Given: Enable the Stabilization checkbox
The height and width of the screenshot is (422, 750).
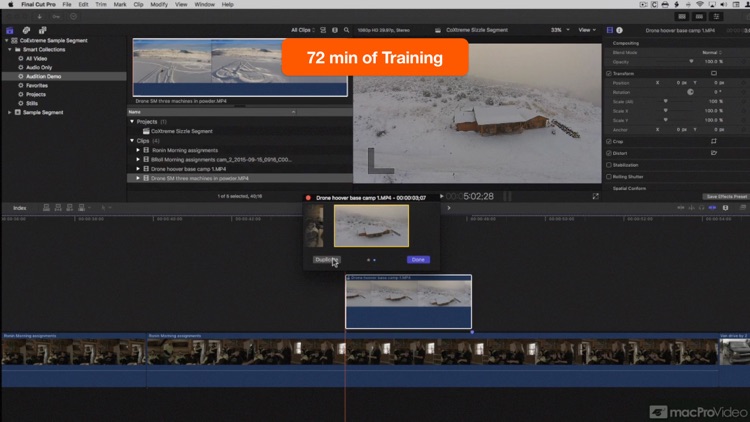Looking at the screenshot, I should click(609, 165).
